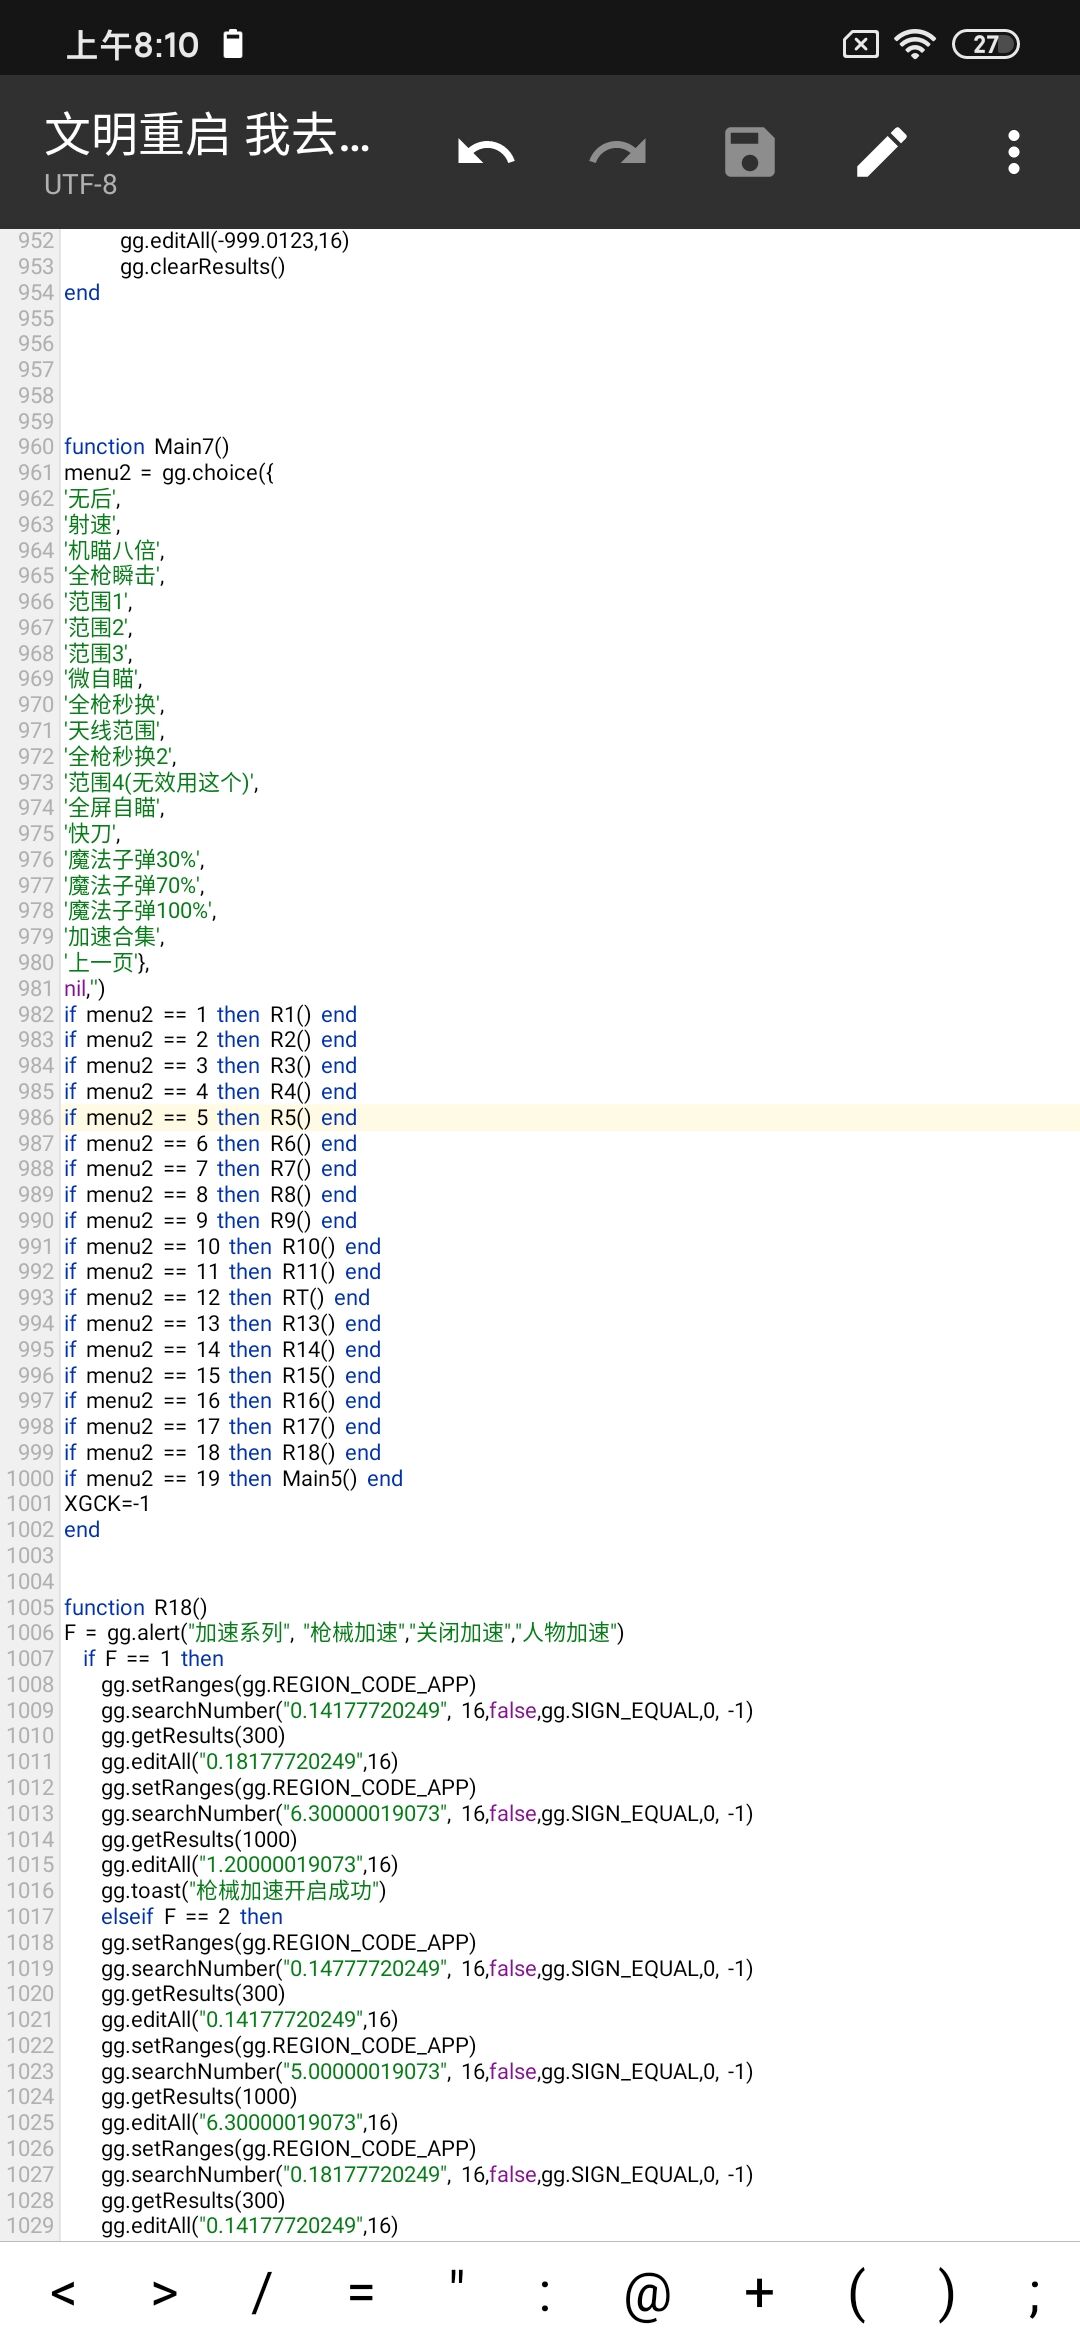Tap the boxed X status bar icon

(x=861, y=44)
